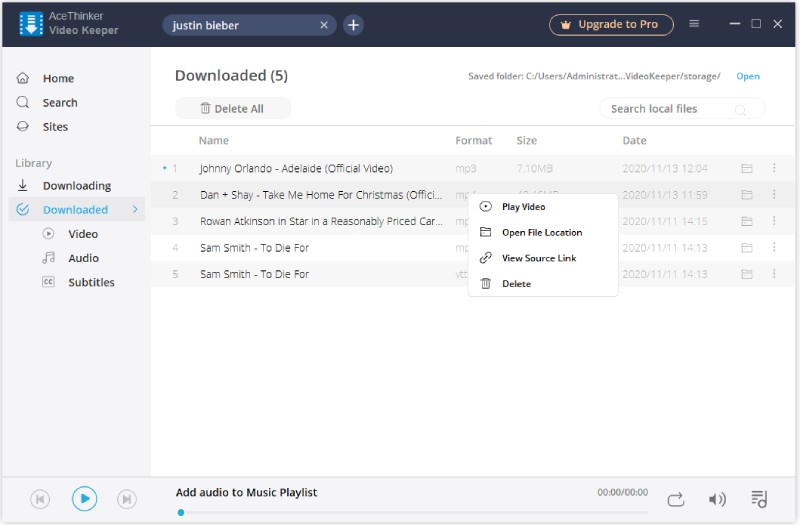Viewport: 800px width, 525px height.
Task: Click the 2020/11/11 14:15 date cell
Action: click(x=665, y=221)
